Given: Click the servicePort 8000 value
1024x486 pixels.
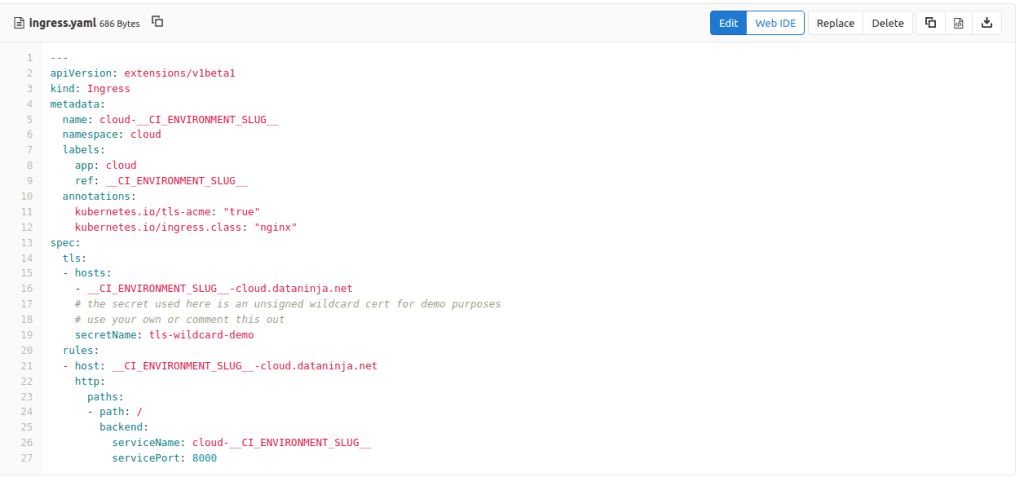Looking at the screenshot, I should (x=204, y=458).
